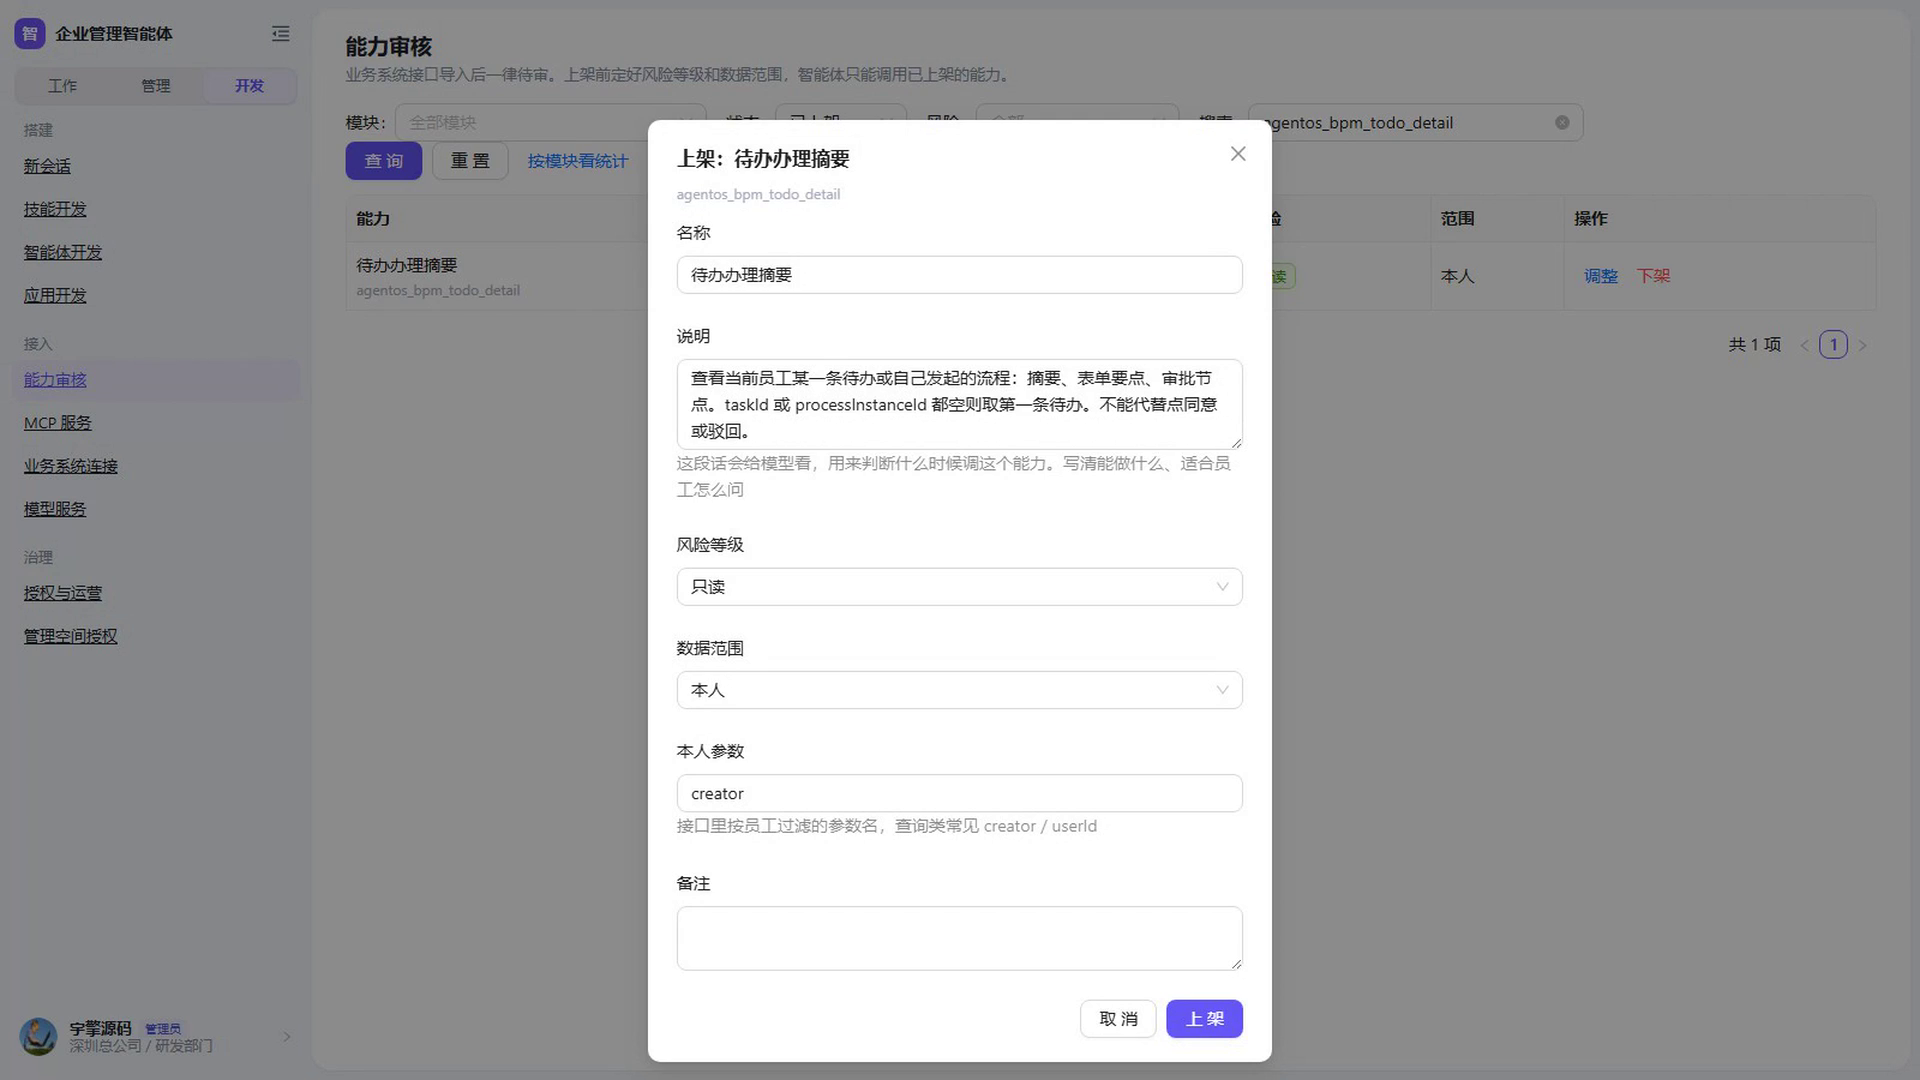Open 授权与运营 in the sidebar
Image resolution: width=1920 pixels, height=1080 pixels.
point(63,593)
